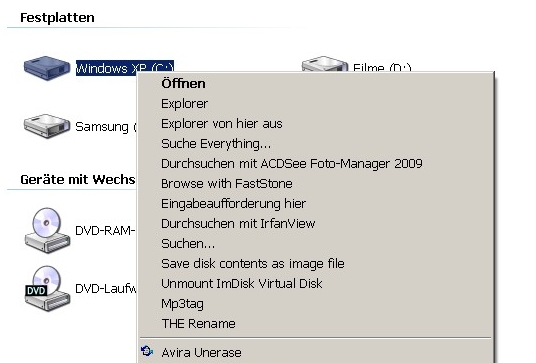Select the Samsung hard drive icon
The width and height of the screenshot is (536, 363).
pyautogui.click(x=47, y=126)
